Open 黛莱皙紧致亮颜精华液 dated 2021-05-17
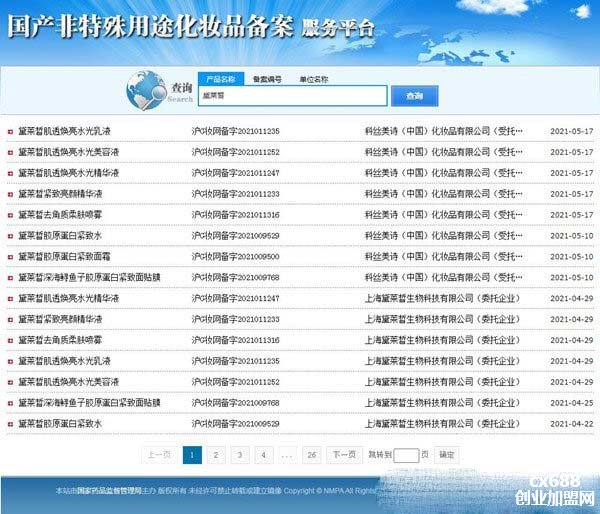Image resolution: width=600 pixels, height=514 pixels. click(60, 194)
